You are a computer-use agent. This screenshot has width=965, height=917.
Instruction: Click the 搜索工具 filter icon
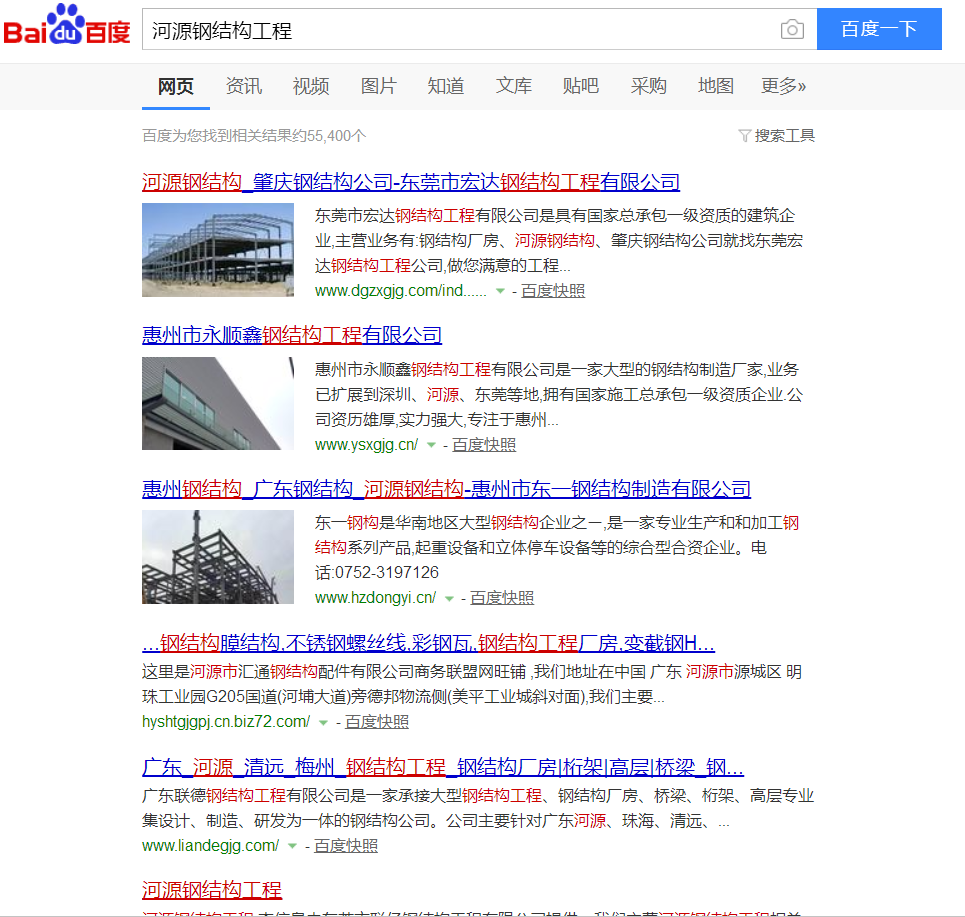click(744, 135)
